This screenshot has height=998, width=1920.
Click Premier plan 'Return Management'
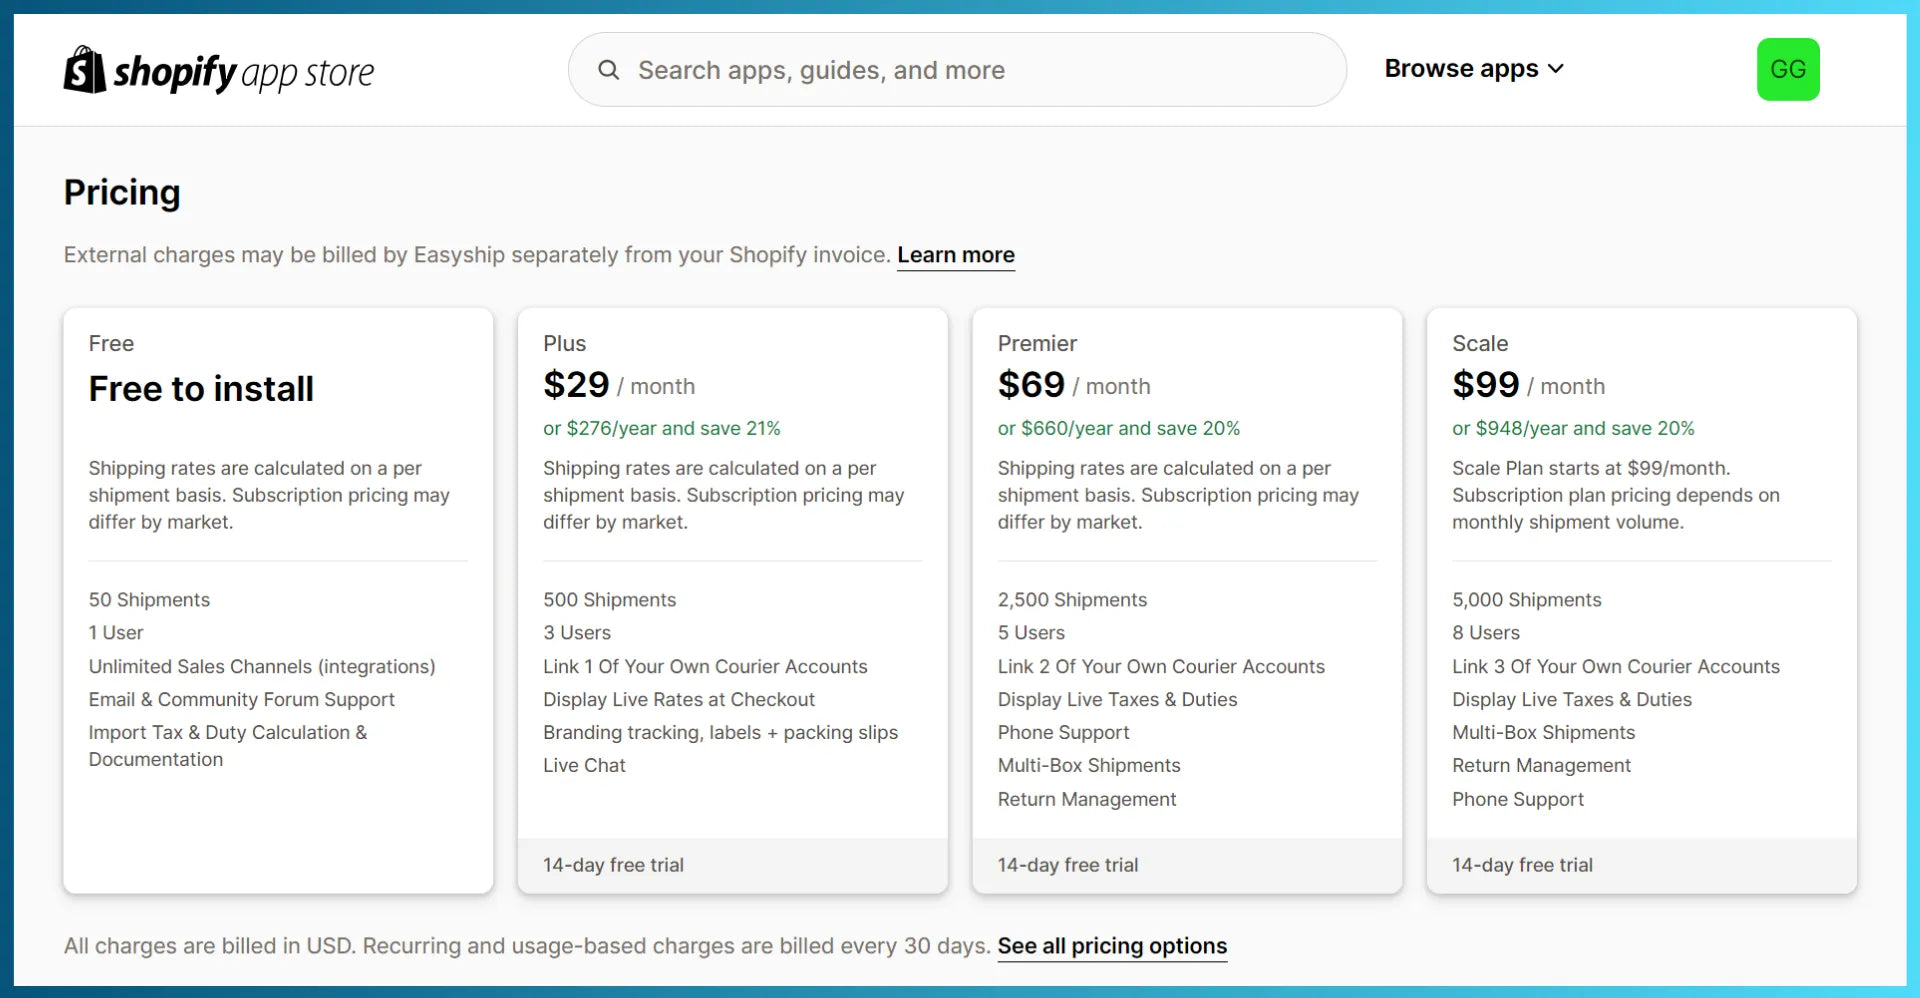pyautogui.click(x=1087, y=799)
